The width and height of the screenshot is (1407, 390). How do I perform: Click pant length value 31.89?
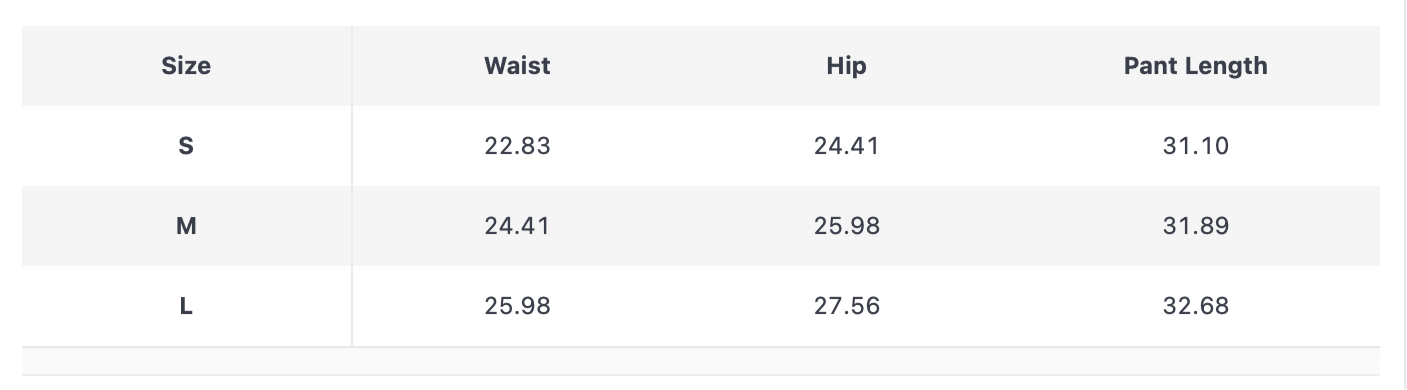(x=1195, y=226)
